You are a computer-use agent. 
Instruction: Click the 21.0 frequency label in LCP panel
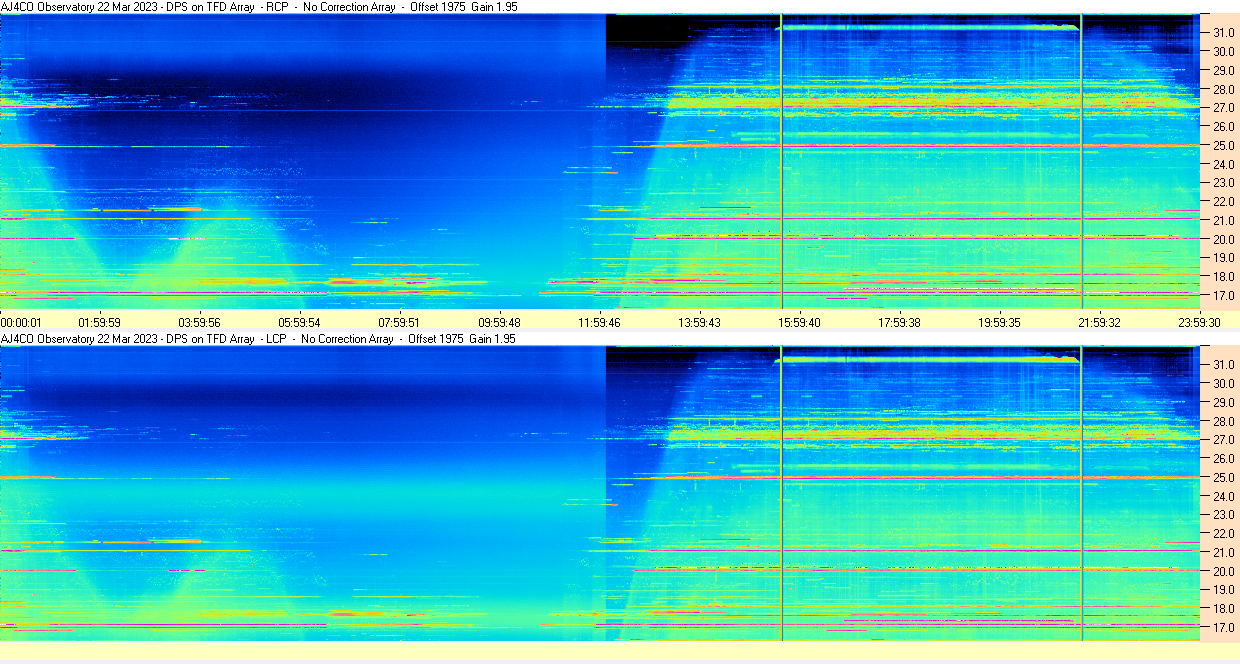(1224, 553)
